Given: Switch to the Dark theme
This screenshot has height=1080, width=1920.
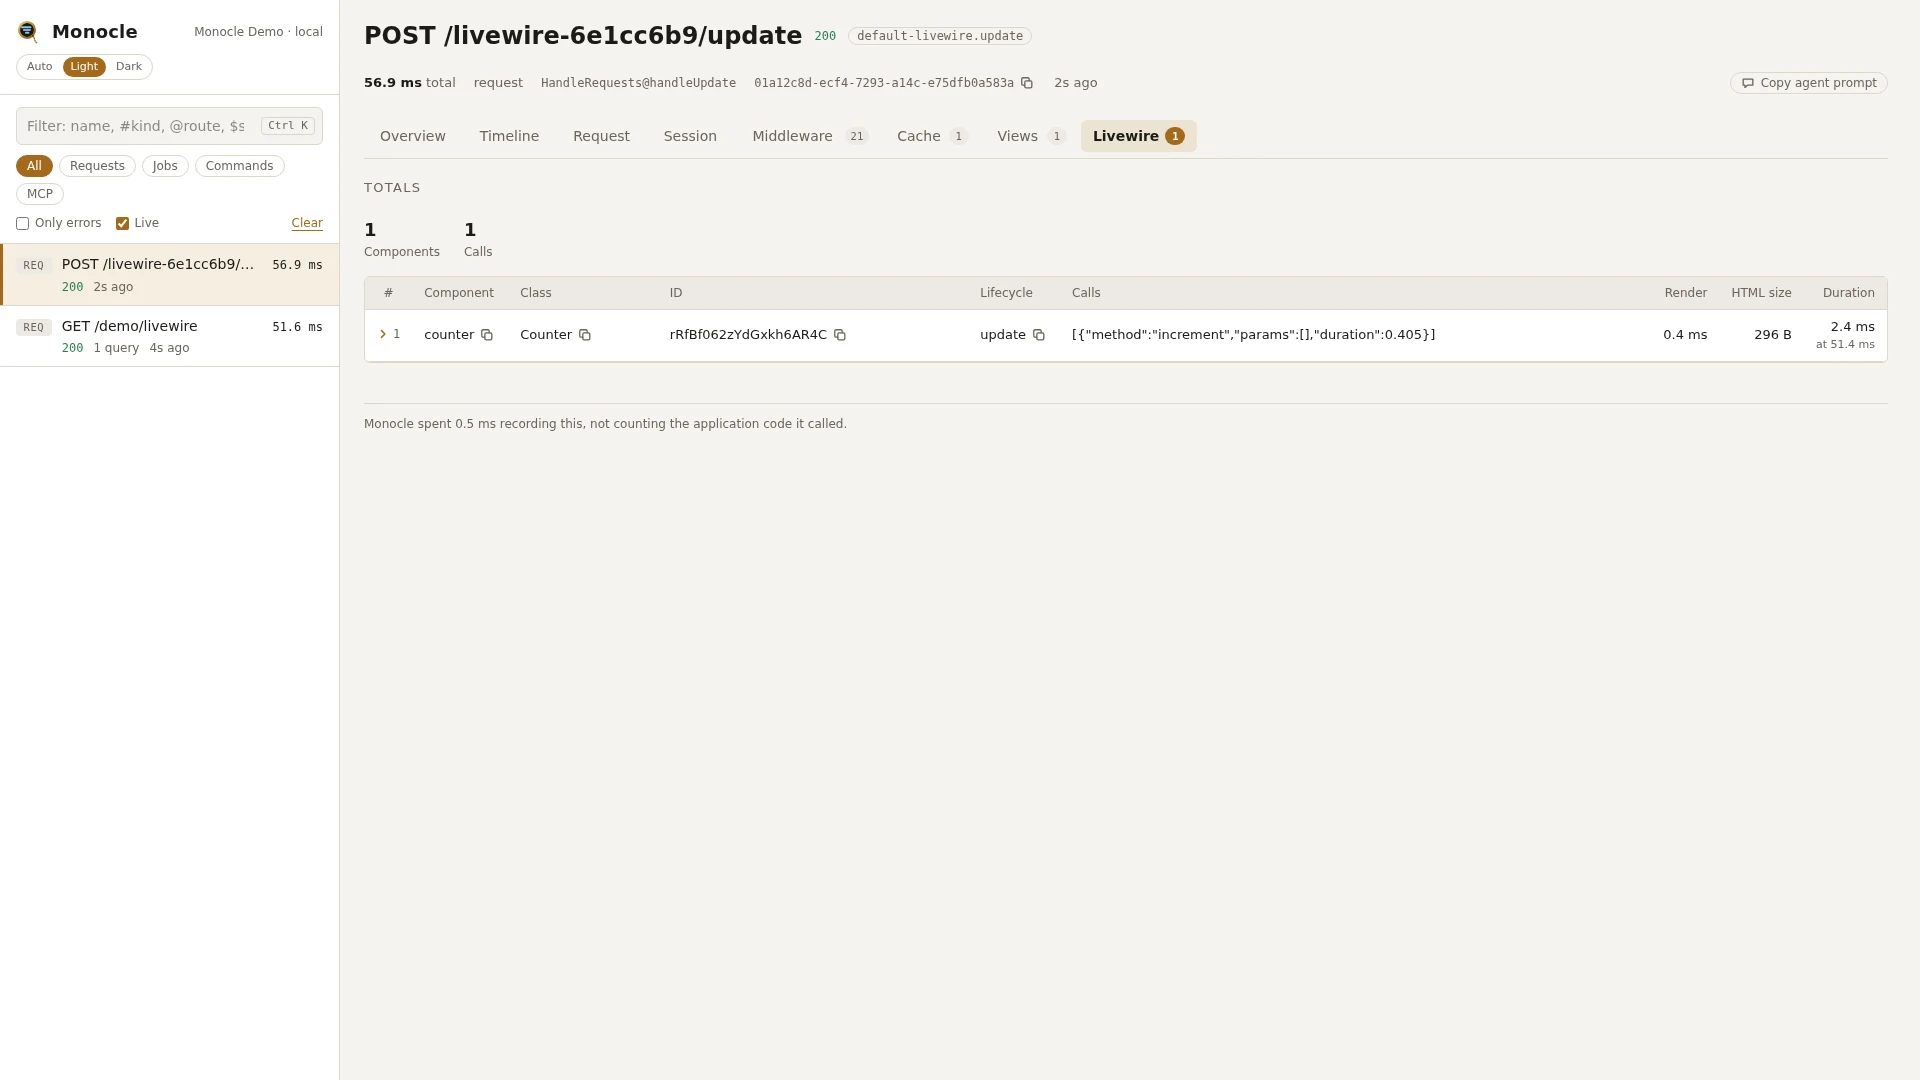Looking at the screenshot, I should pyautogui.click(x=129, y=67).
